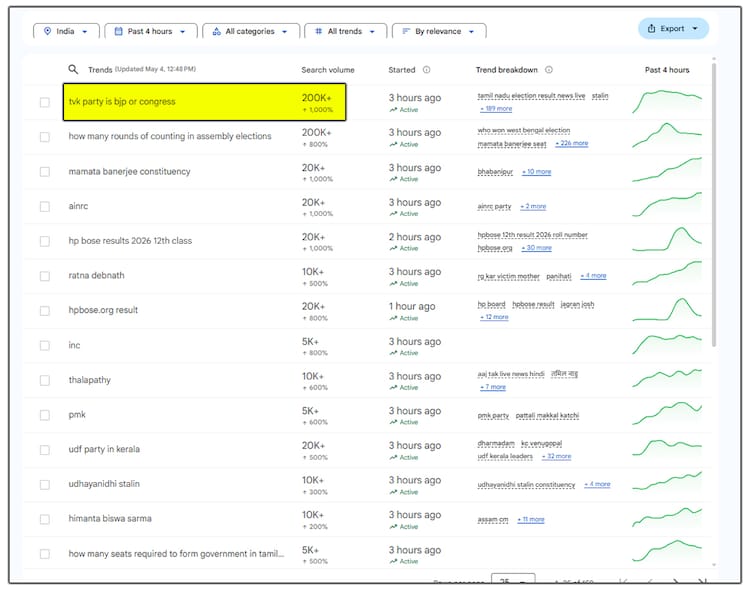The height and width of the screenshot is (590, 750).
Task: Select checkbox for tvk party is bjp or congress
Action: (x=44, y=102)
